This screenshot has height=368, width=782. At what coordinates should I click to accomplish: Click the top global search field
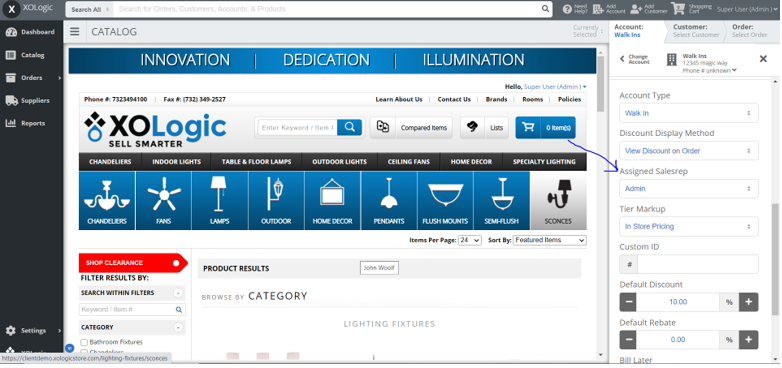[x=328, y=9]
